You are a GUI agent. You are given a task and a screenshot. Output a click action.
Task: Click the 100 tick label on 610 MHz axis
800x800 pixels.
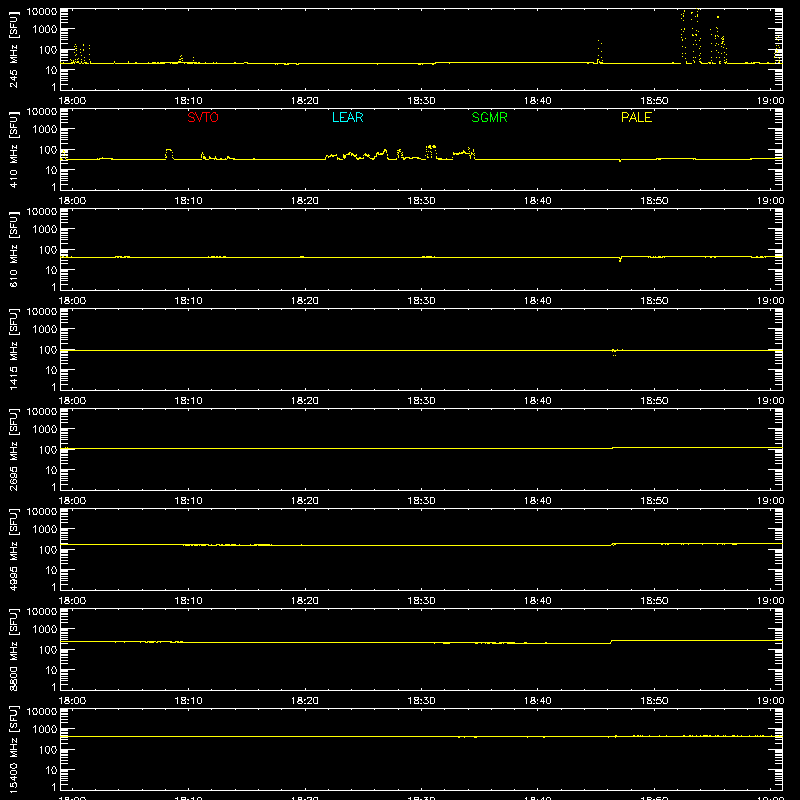coord(48,250)
